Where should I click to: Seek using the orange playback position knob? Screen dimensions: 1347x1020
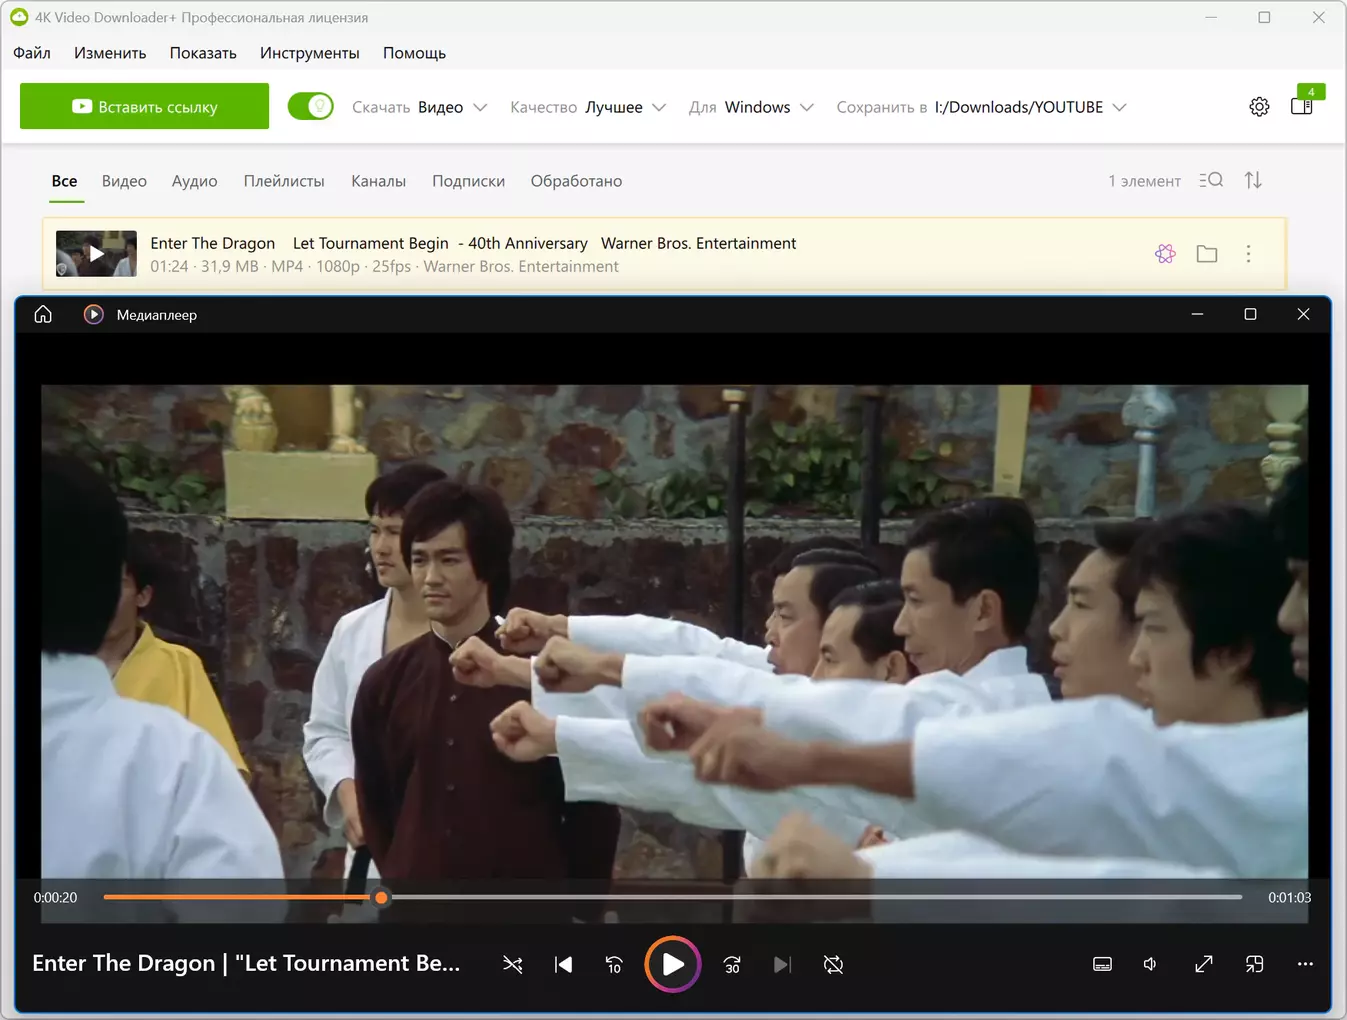(x=381, y=897)
